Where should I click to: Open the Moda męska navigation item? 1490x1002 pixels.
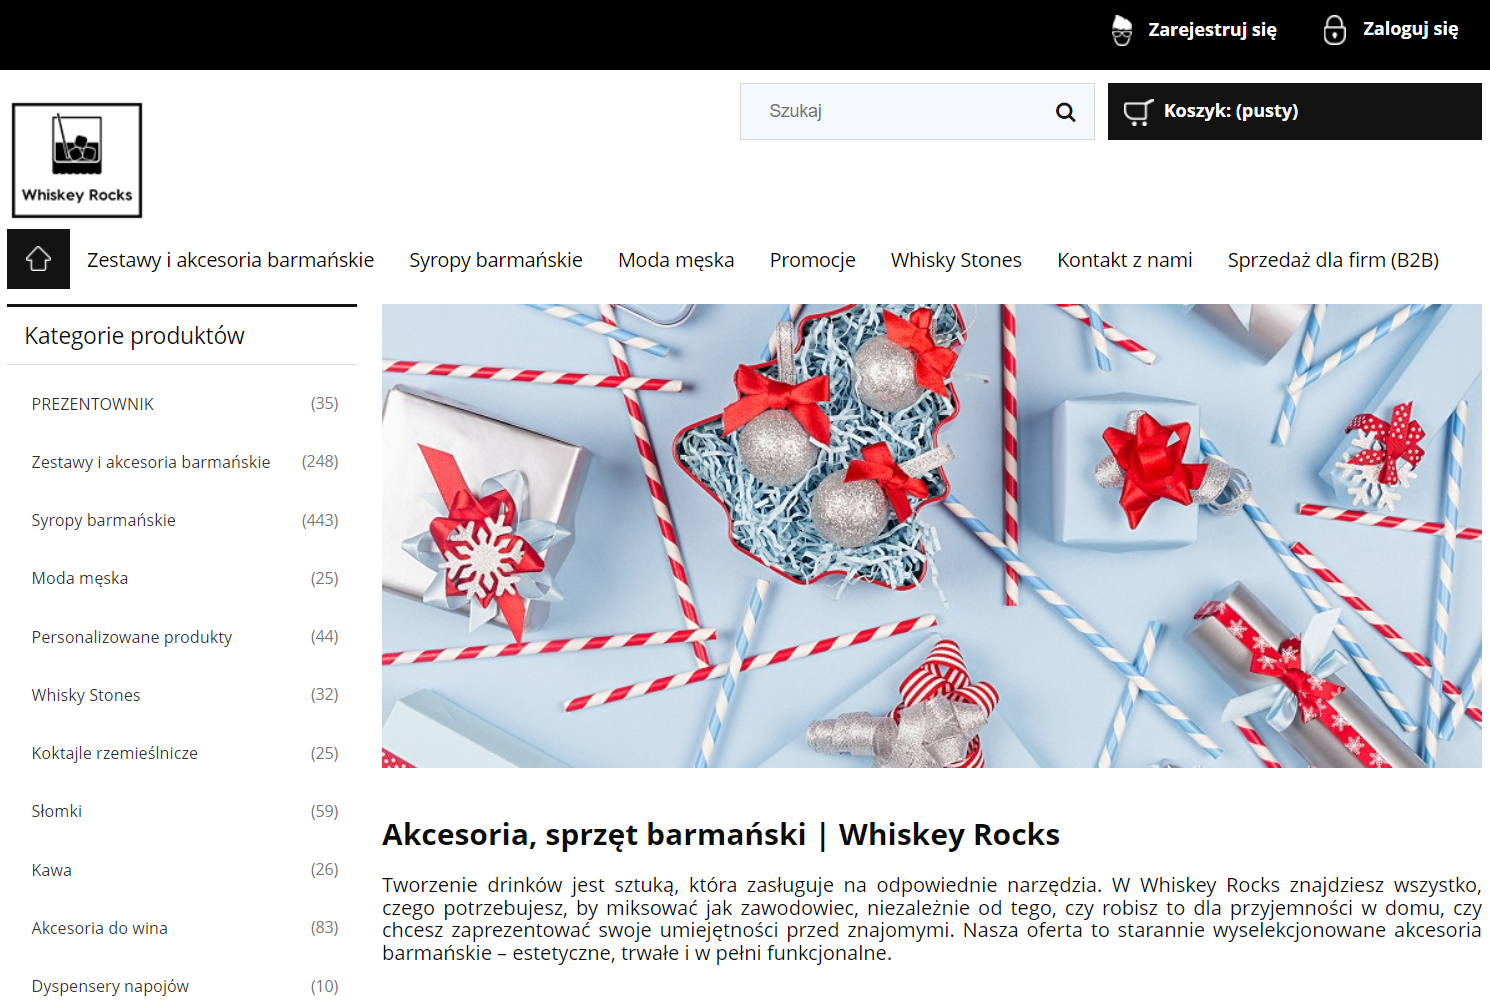click(x=676, y=259)
